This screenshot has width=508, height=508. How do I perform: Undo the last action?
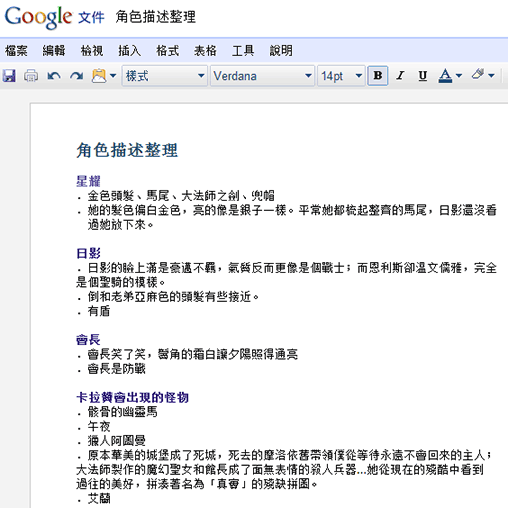pyautogui.click(x=54, y=76)
